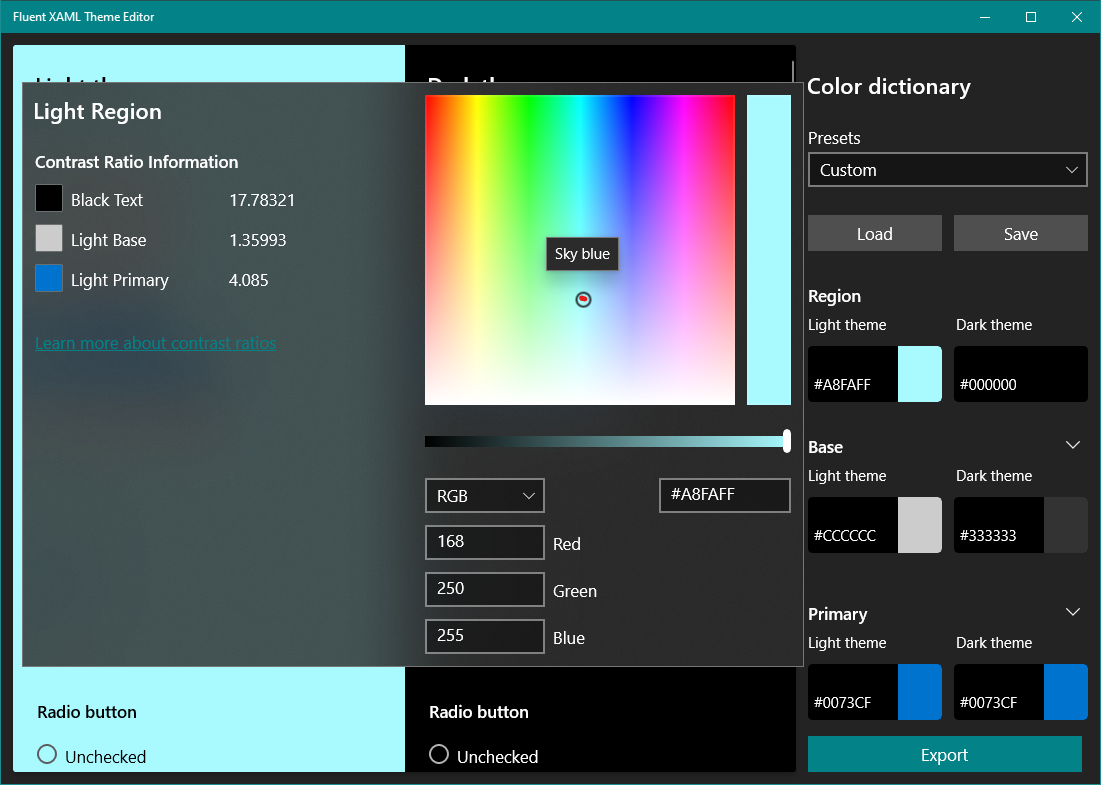Click the Sky blue point on the spectrum

[583, 299]
